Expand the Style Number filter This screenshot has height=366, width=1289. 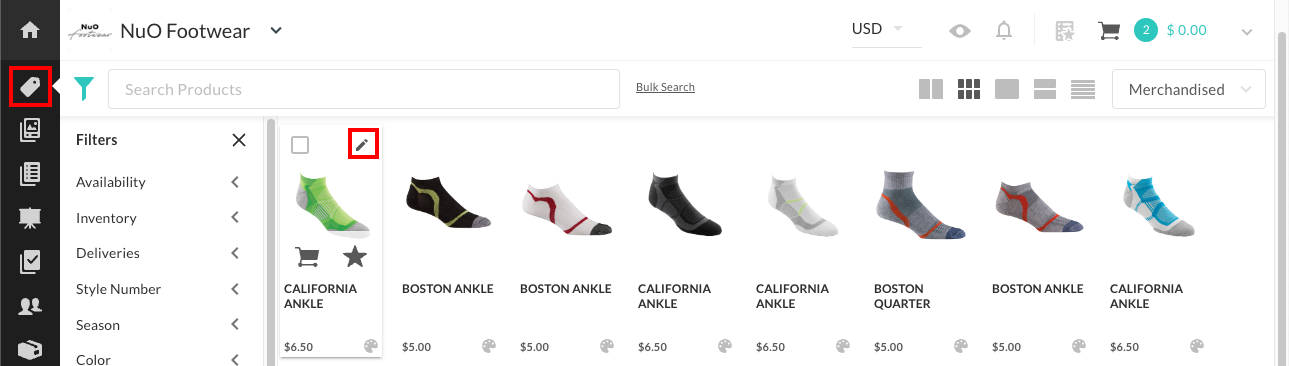click(158, 289)
